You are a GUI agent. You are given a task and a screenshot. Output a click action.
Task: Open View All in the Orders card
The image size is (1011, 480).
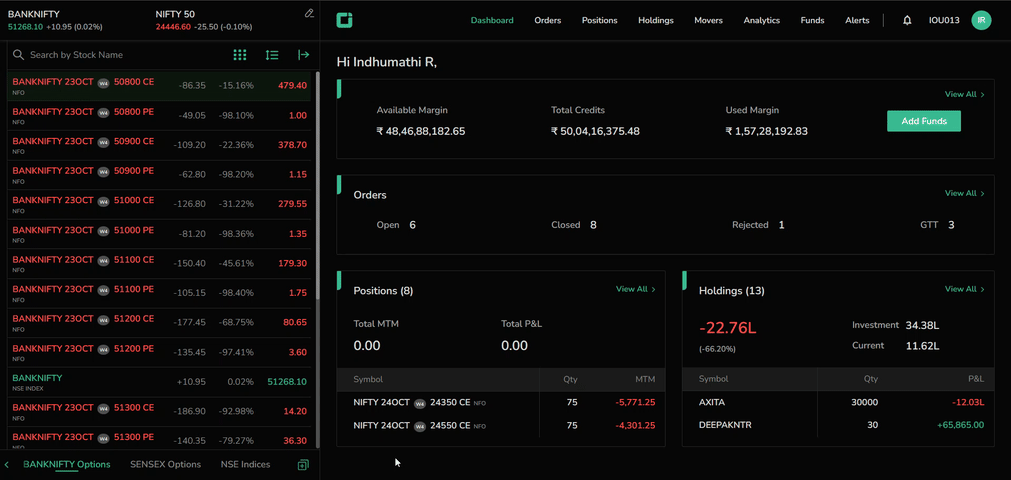pyautogui.click(x=964, y=193)
